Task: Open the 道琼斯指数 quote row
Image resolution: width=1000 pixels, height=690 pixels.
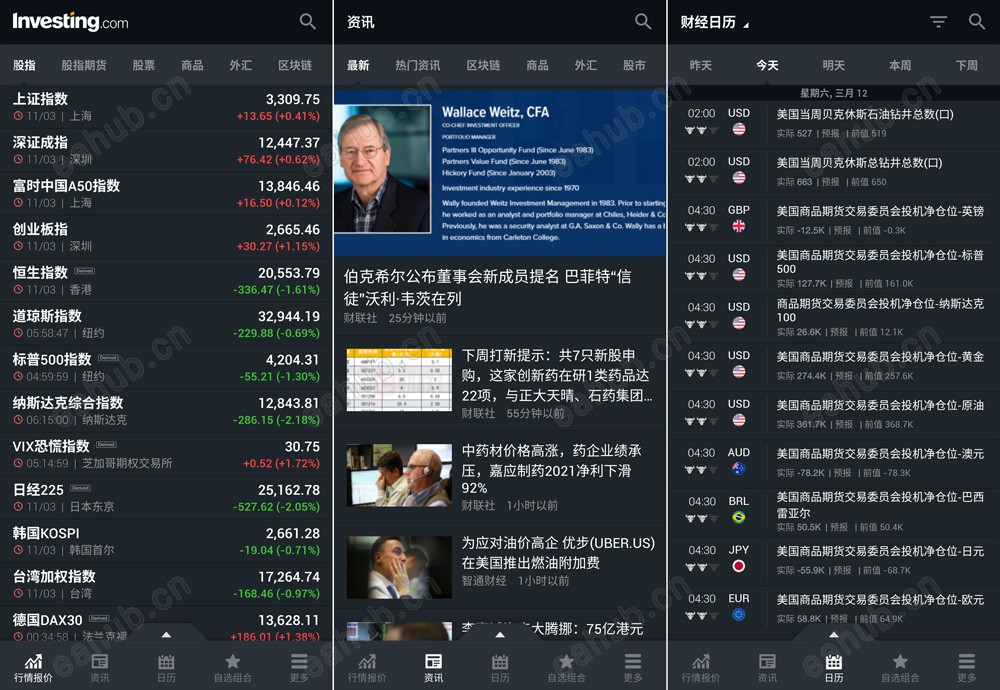Action: point(166,324)
